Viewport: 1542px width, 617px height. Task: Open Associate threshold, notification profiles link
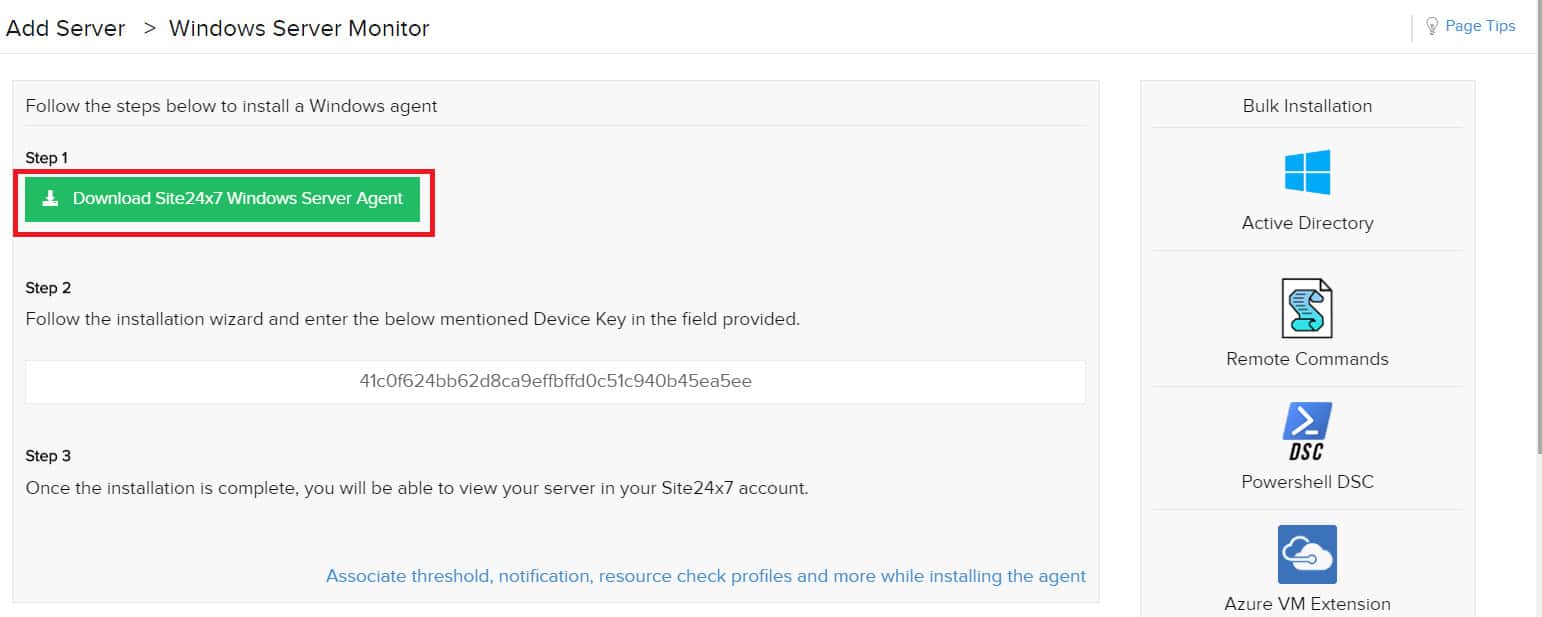705,576
